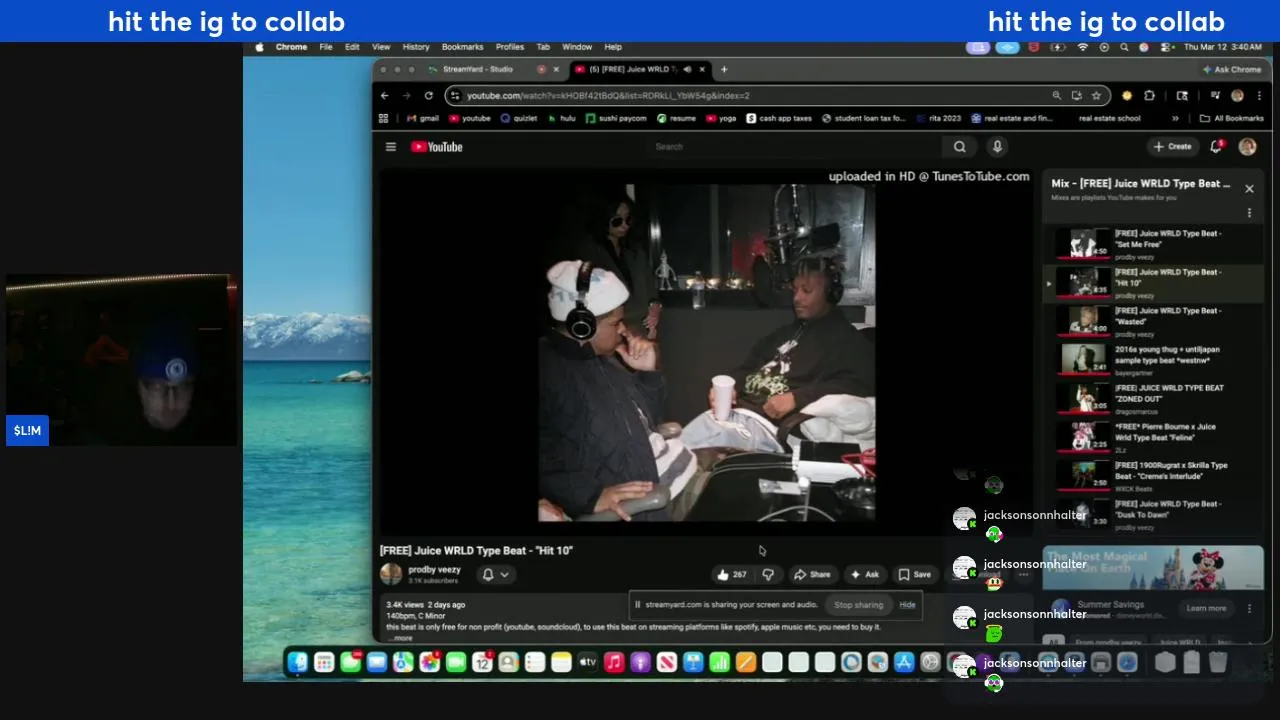Open the All Bookmarks folder
The image size is (1280, 720).
coord(1231,118)
